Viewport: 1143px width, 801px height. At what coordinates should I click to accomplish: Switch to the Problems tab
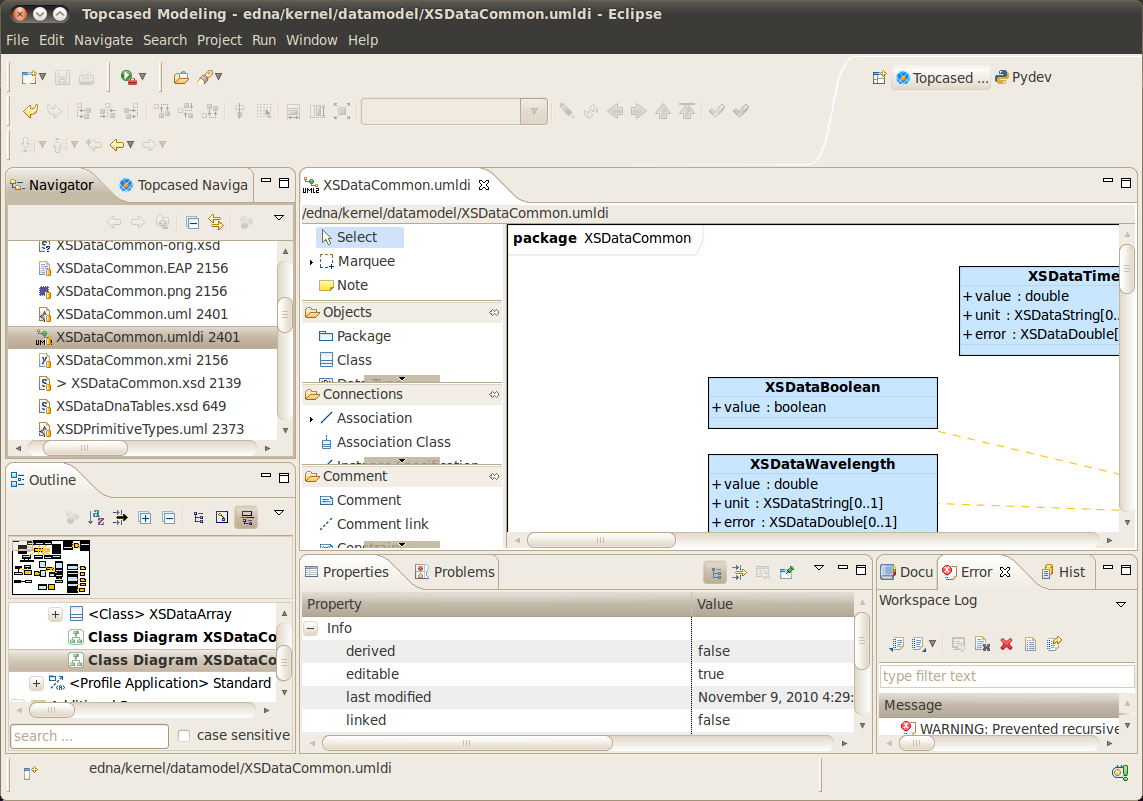pyautogui.click(x=455, y=572)
